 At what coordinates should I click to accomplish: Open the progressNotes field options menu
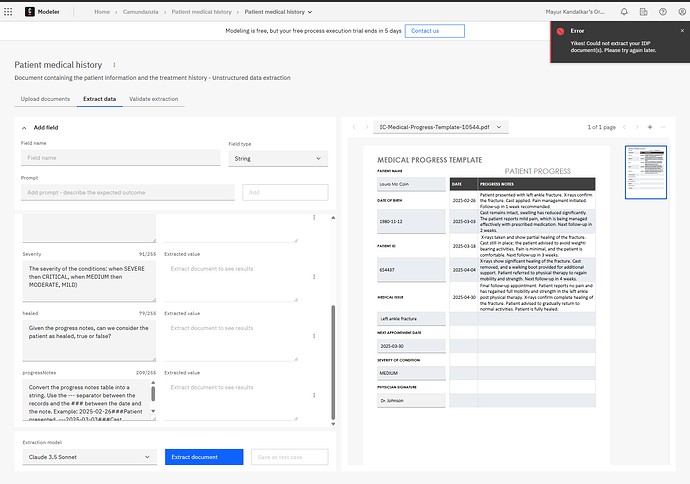pos(314,395)
